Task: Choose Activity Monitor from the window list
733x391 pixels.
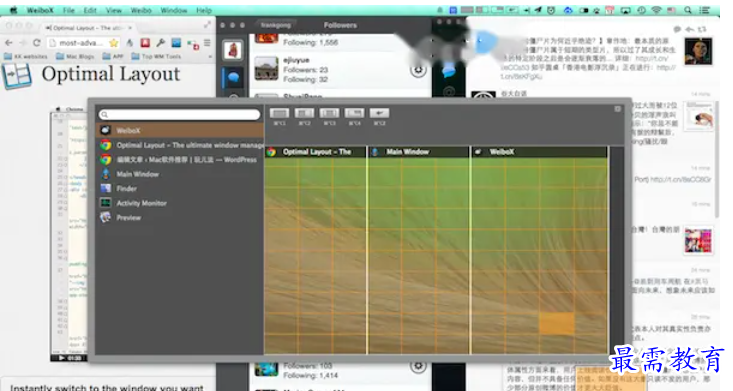Action: 180,203
